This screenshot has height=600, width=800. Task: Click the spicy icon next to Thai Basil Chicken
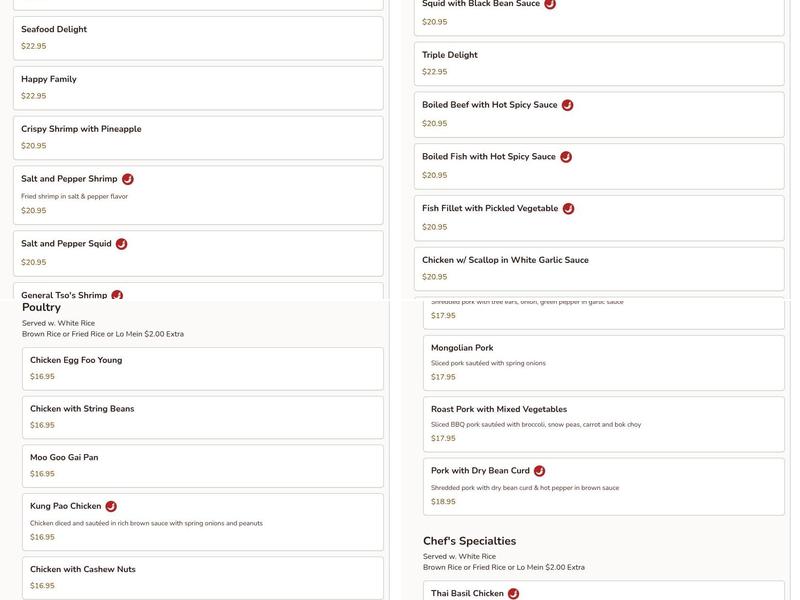point(514,593)
